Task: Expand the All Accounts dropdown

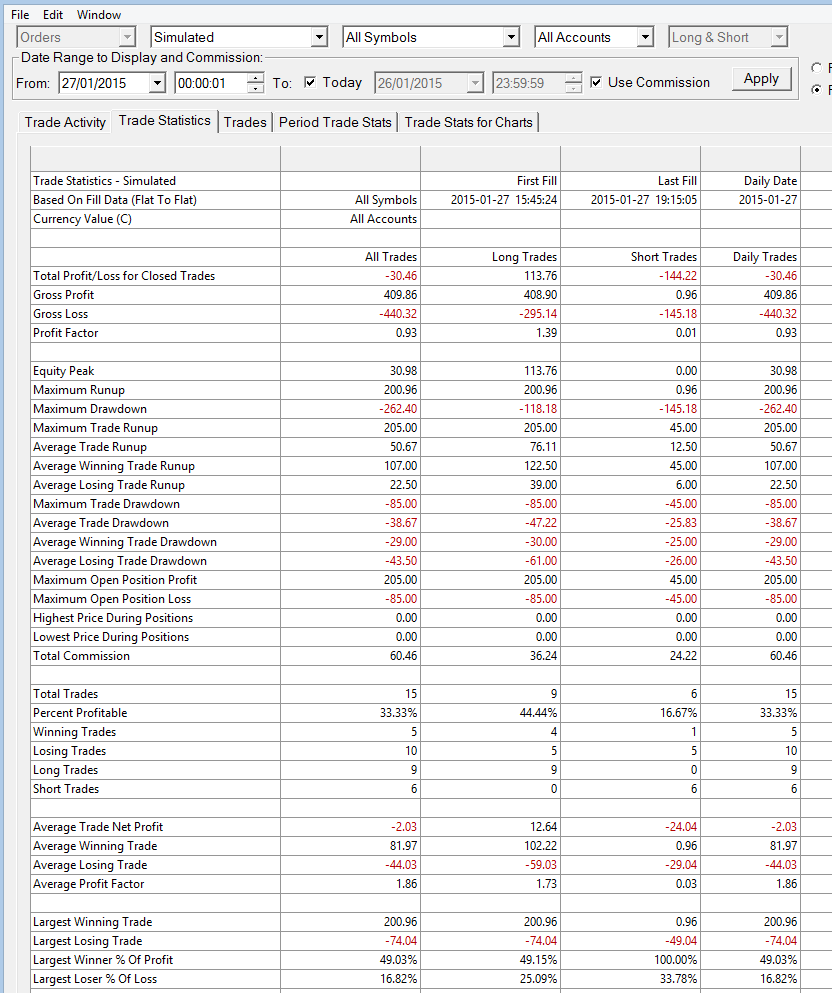Action: pyautogui.click(x=645, y=37)
